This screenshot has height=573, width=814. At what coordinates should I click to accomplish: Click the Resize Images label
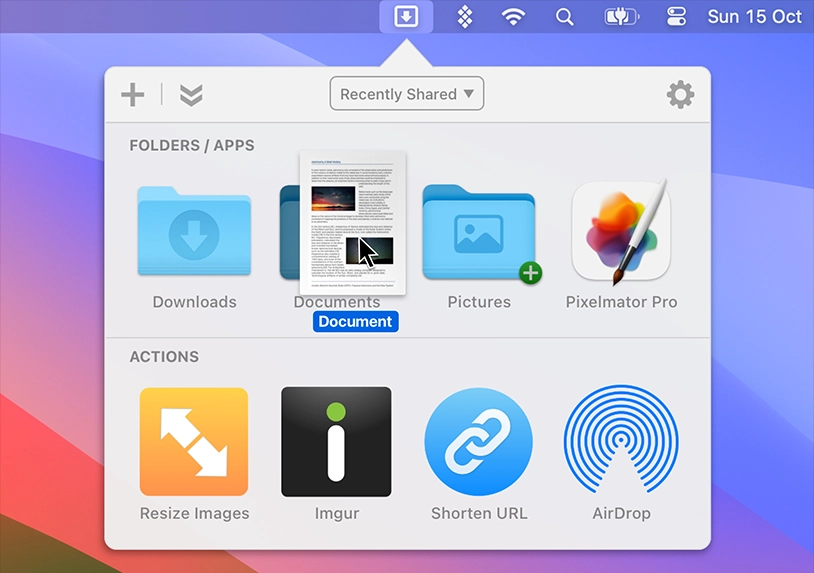tap(195, 513)
